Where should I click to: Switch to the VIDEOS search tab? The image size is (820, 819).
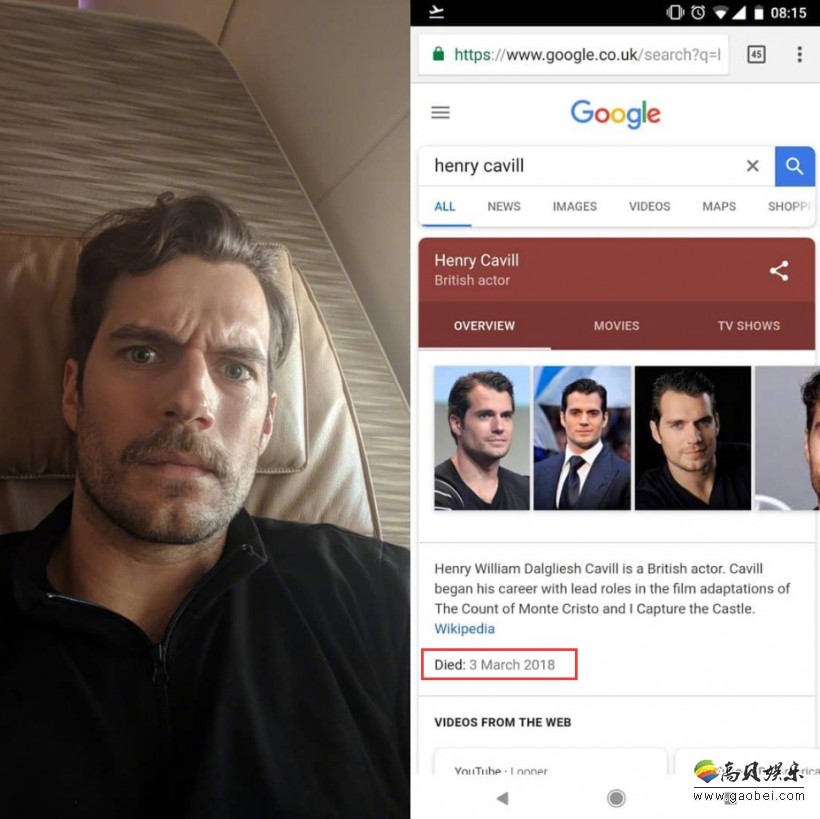tap(649, 207)
